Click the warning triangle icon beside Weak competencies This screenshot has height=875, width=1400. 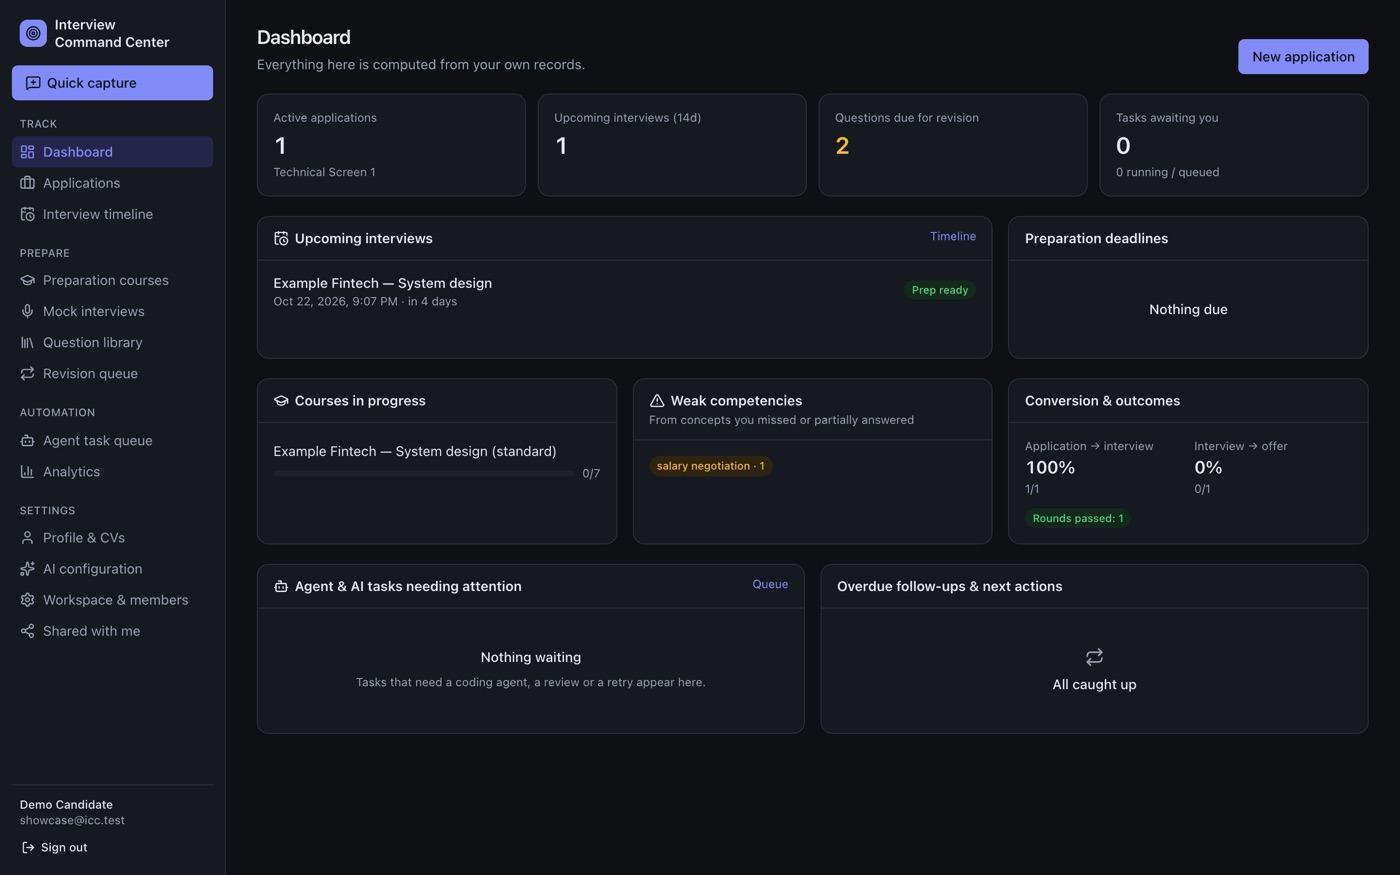point(657,401)
